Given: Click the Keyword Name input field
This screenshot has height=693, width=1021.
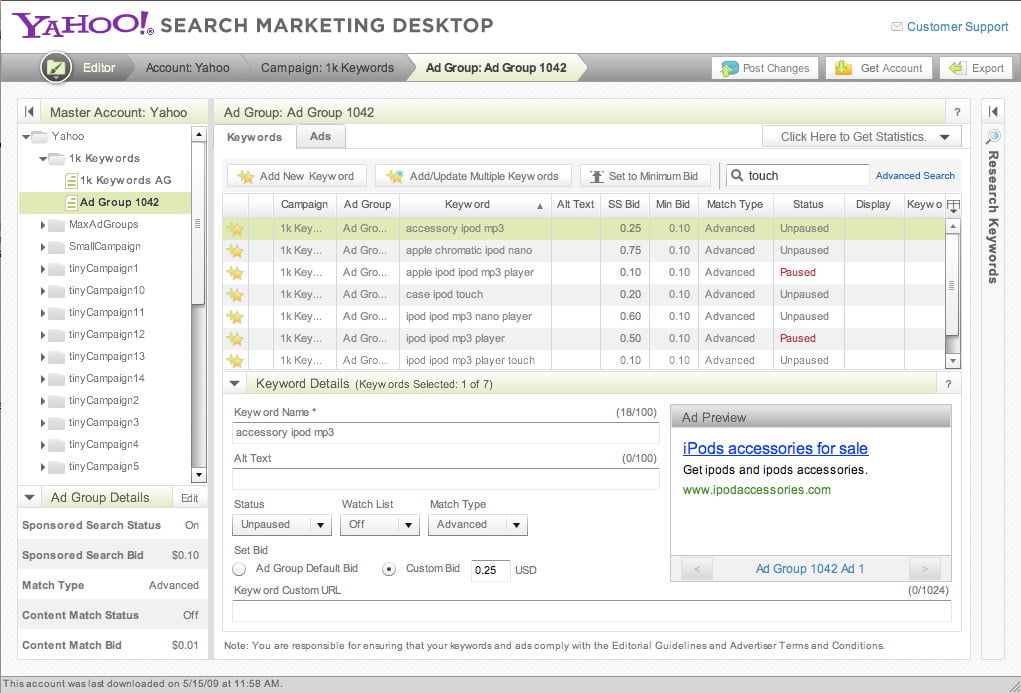Looking at the screenshot, I should tap(446, 433).
